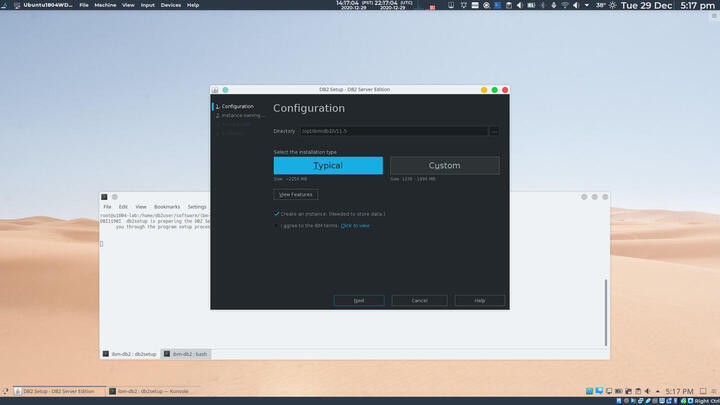
Task: Open the VirtualBox Machine menu
Action: [x=105, y=5]
